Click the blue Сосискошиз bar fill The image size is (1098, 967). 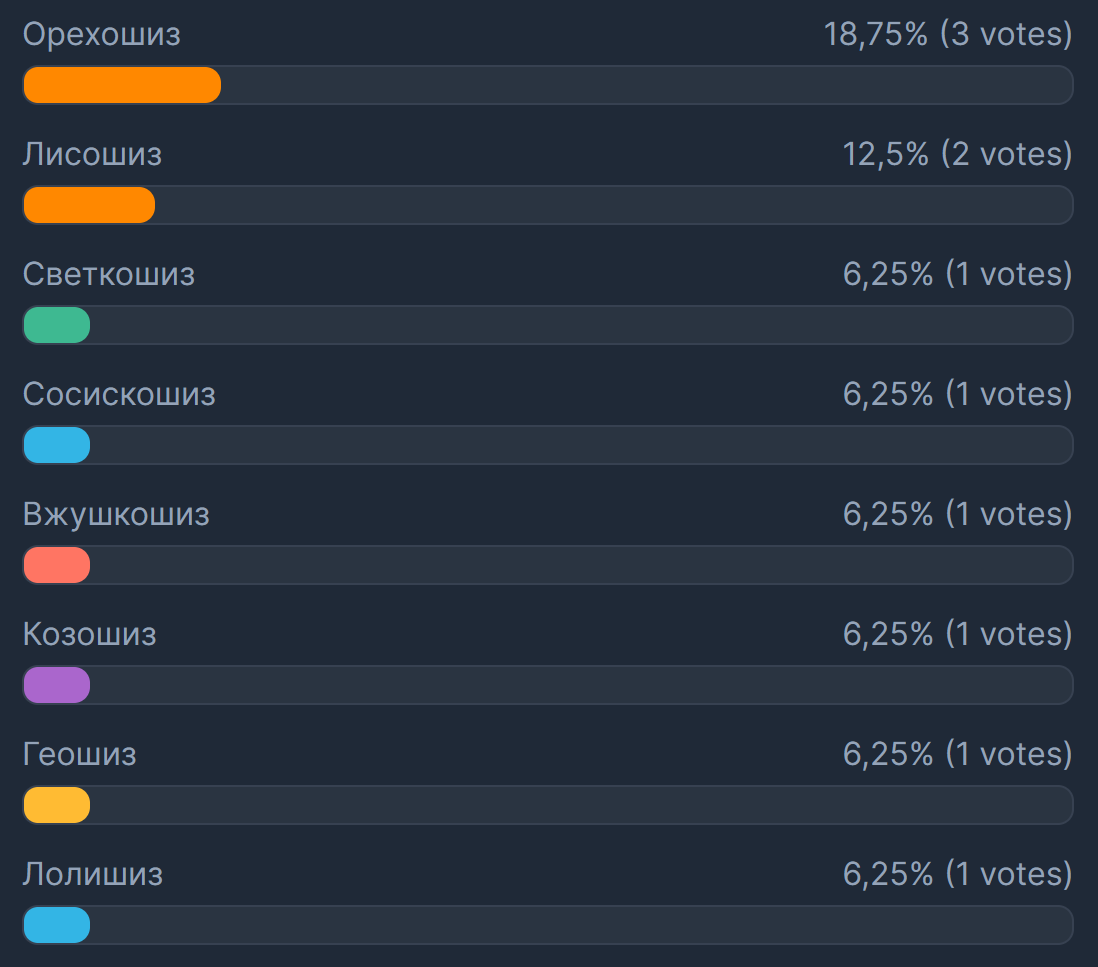(x=57, y=445)
